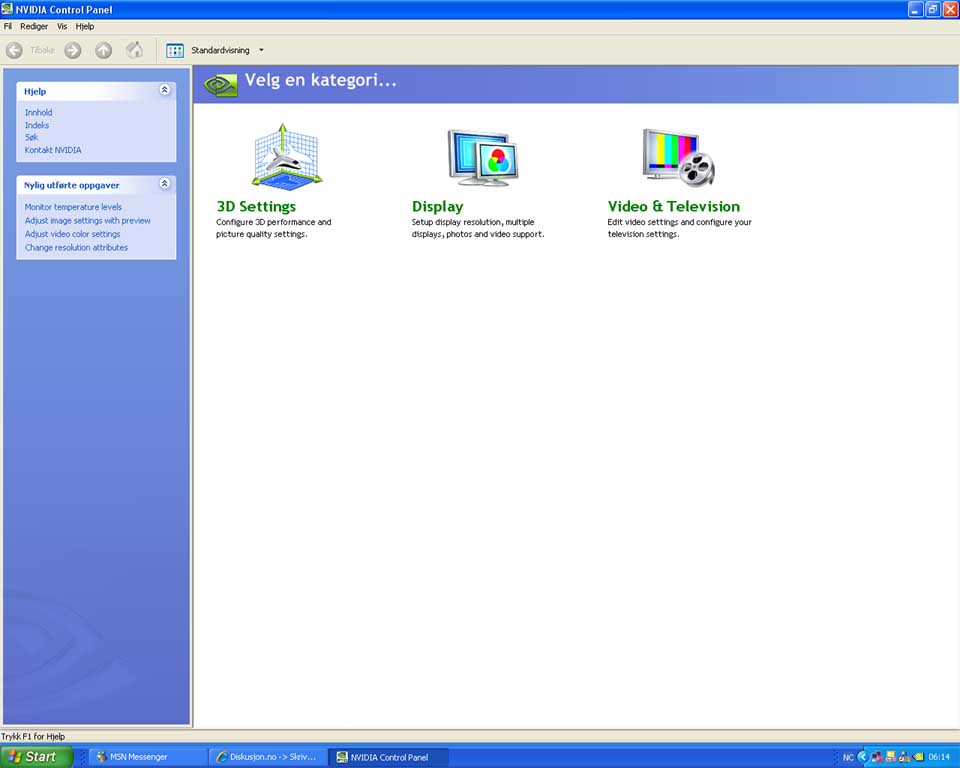Open Adjust video color settings task

pos(72,234)
